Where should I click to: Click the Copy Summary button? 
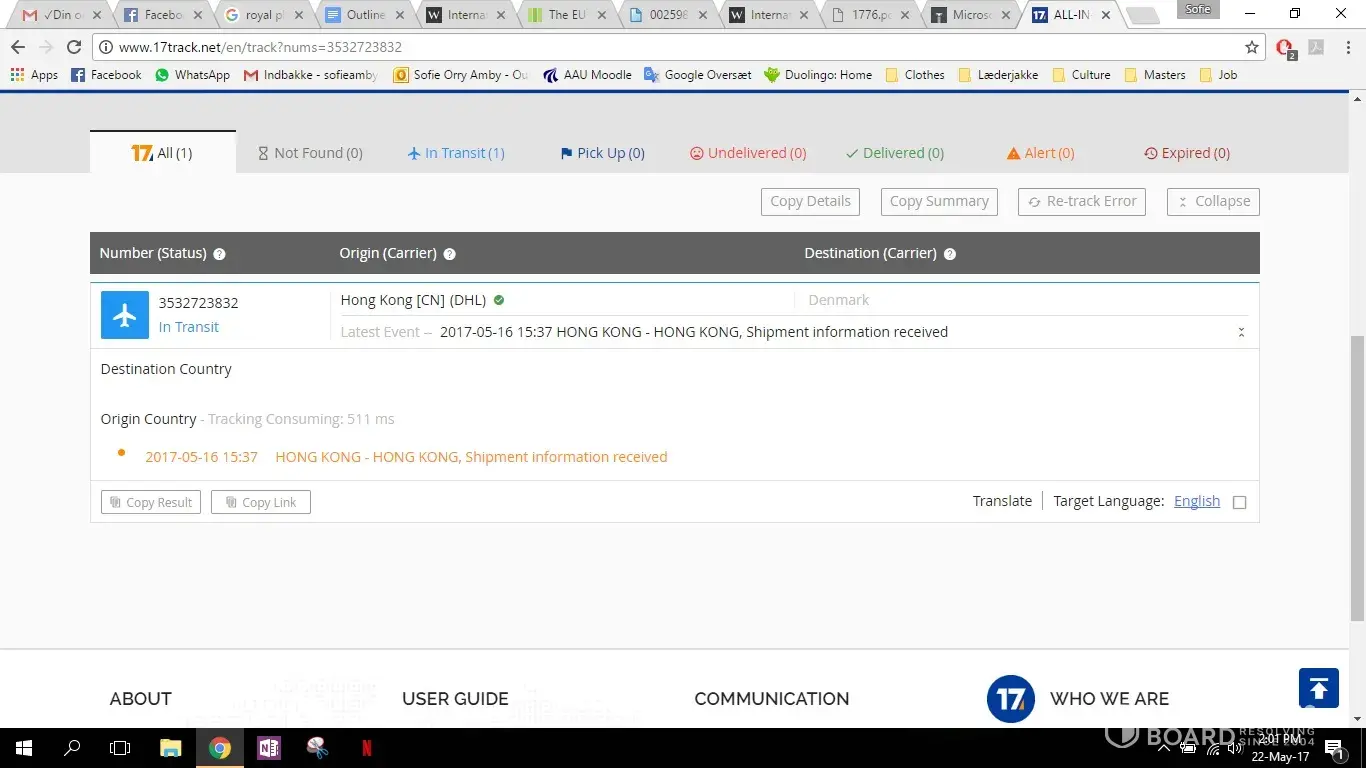(939, 201)
